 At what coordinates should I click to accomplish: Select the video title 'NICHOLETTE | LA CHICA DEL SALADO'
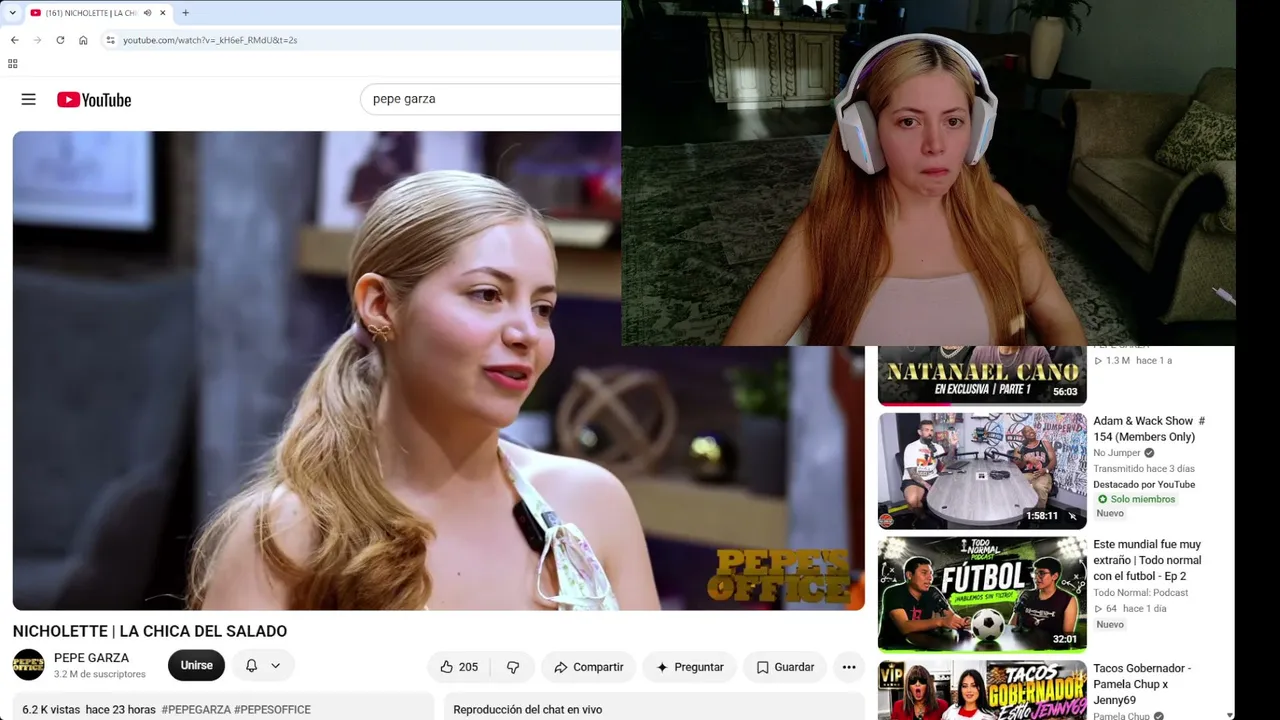click(150, 631)
